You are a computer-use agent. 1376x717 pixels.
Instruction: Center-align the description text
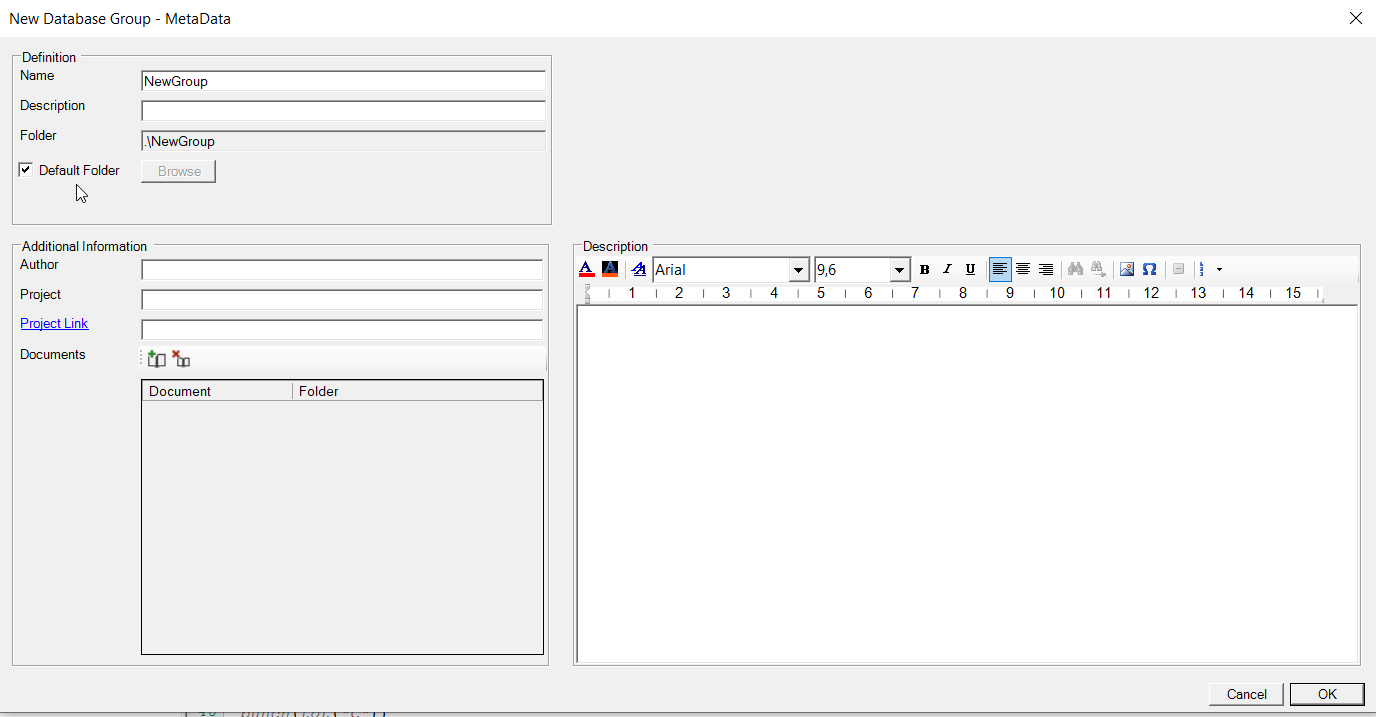click(1023, 270)
